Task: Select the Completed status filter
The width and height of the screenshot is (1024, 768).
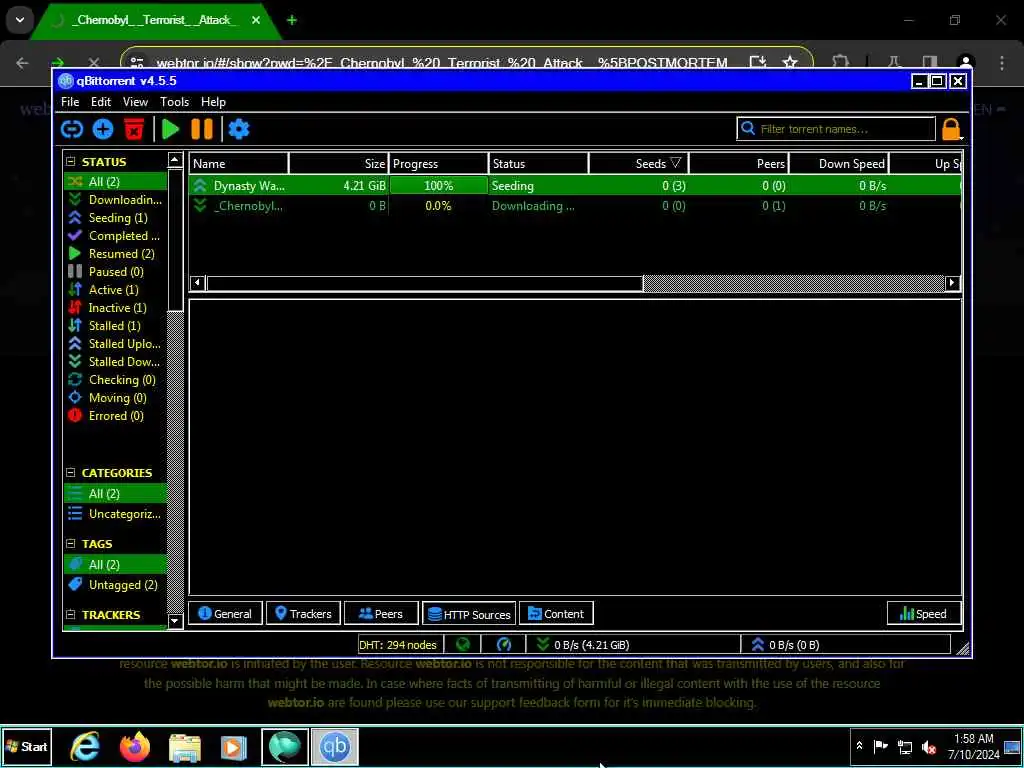Action: tap(116, 236)
